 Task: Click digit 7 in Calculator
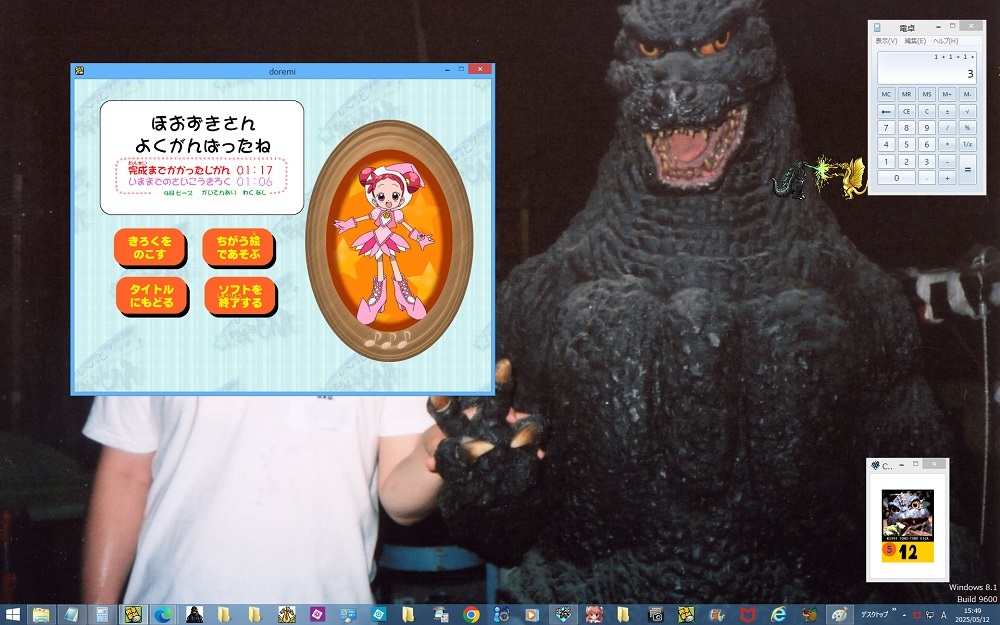click(886, 128)
